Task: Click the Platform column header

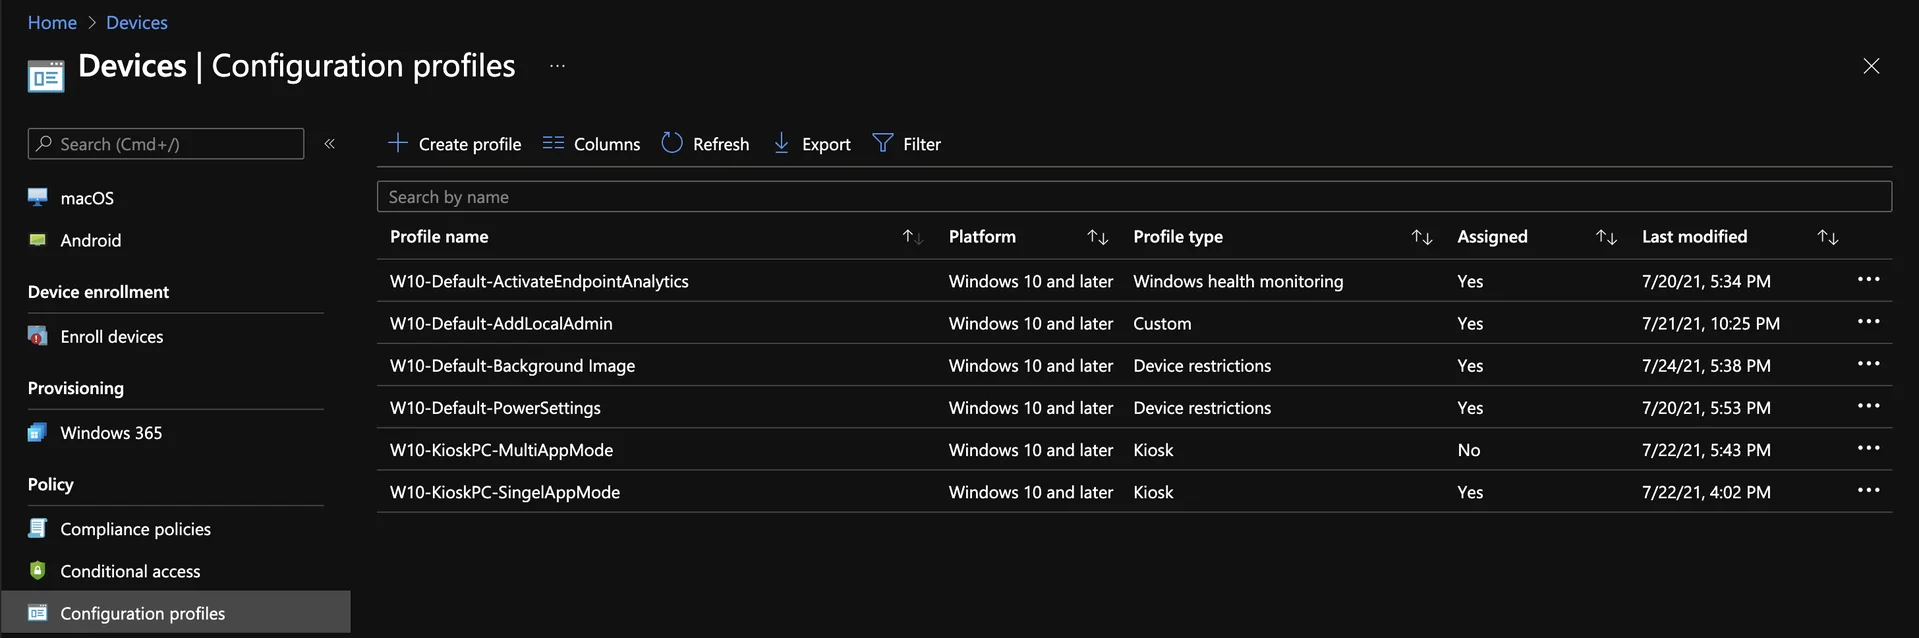Action: point(982,237)
